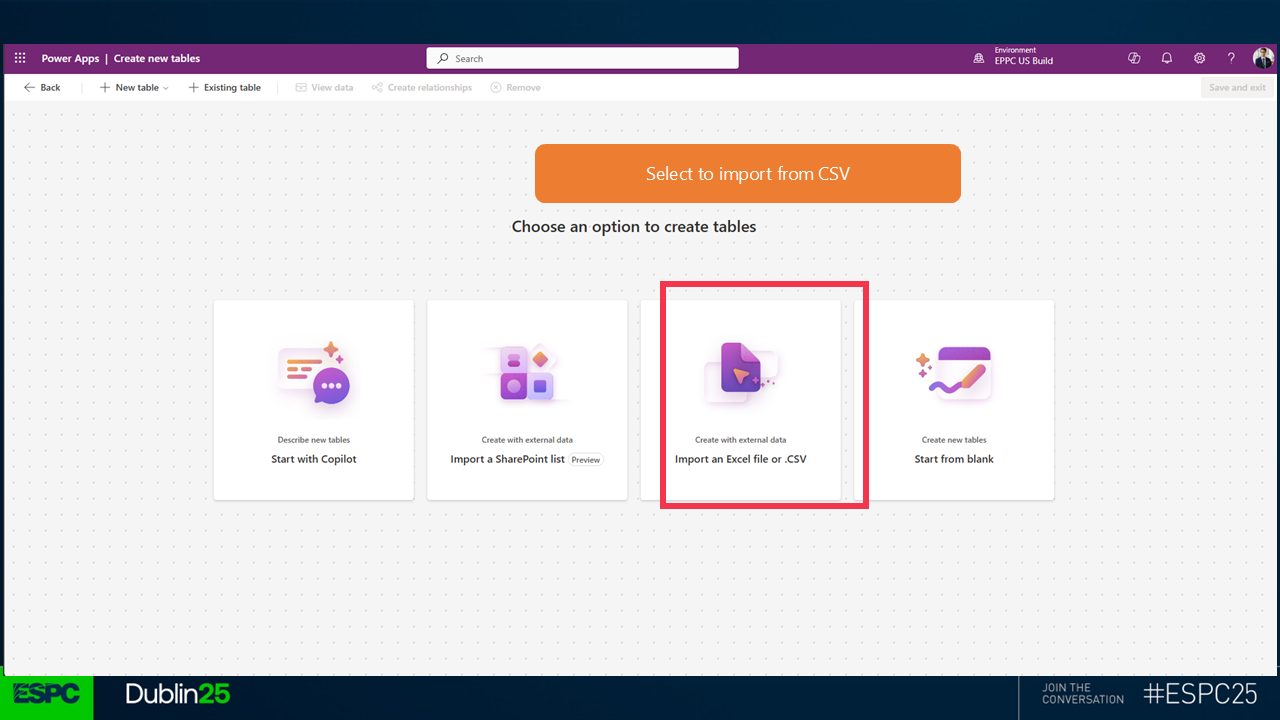
Task: Choose Import an Excel file or .CSV
Action: [740, 400]
